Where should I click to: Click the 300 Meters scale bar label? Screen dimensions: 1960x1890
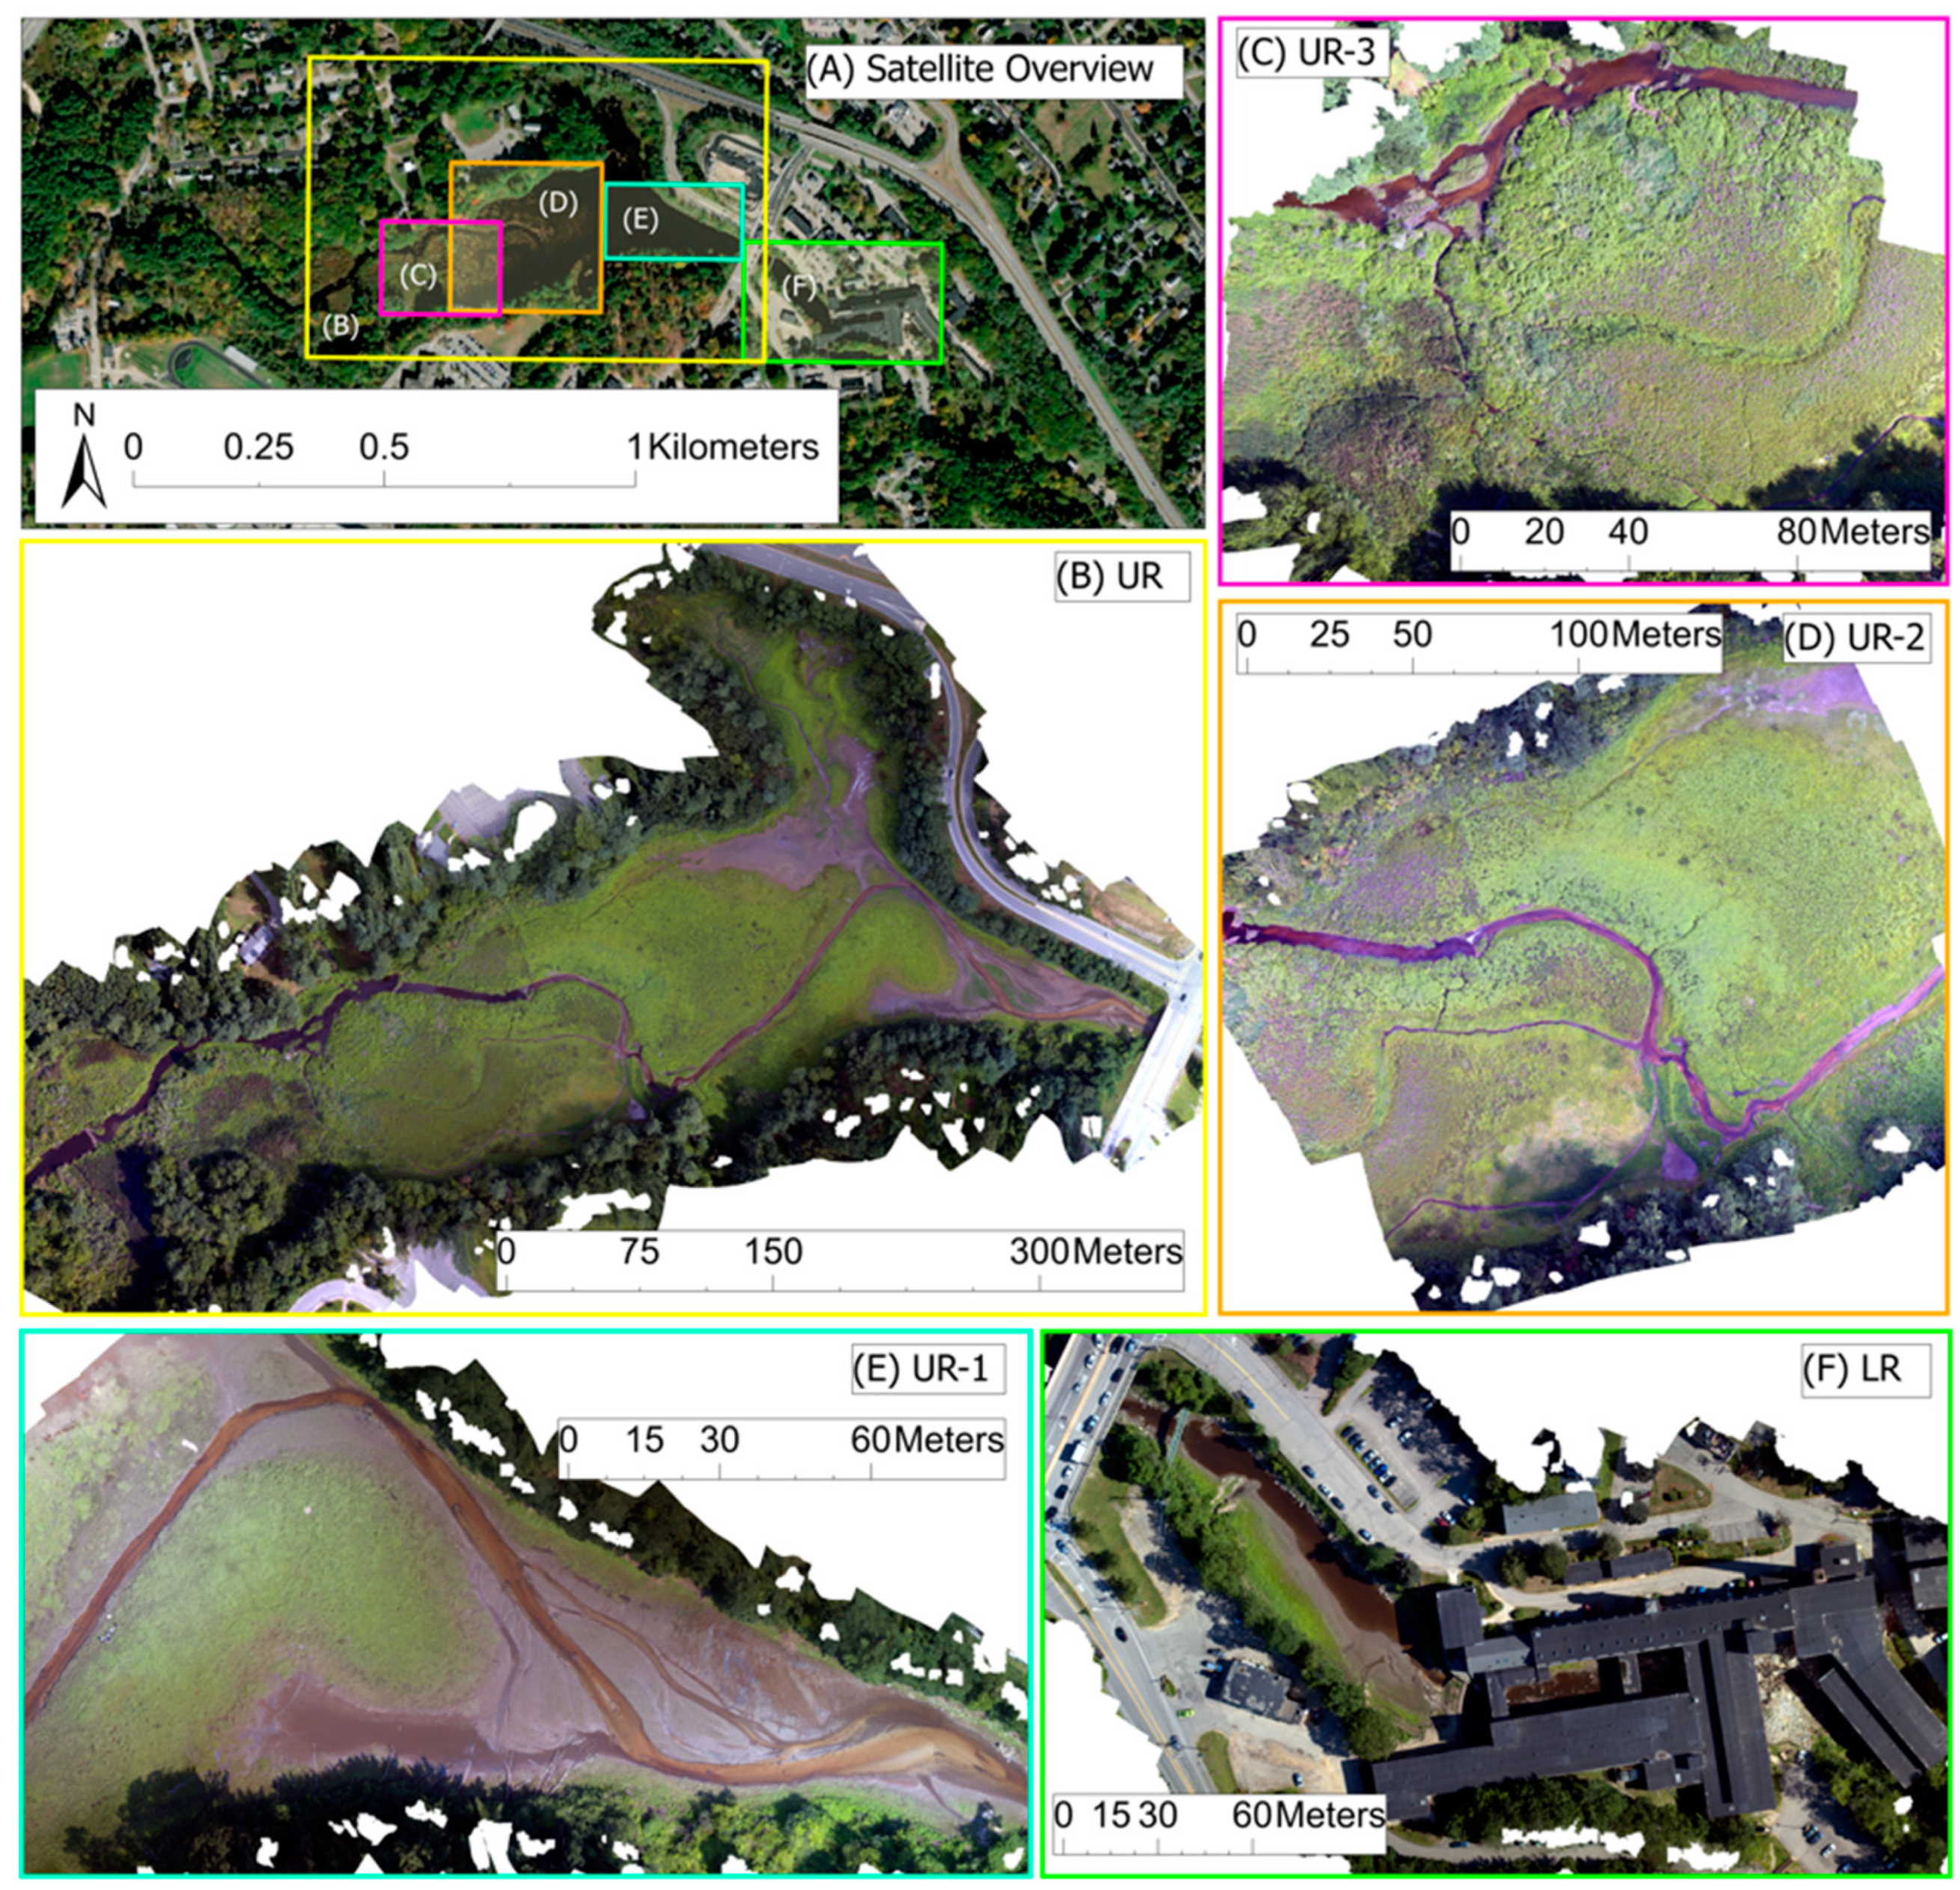pos(1096,1251)
